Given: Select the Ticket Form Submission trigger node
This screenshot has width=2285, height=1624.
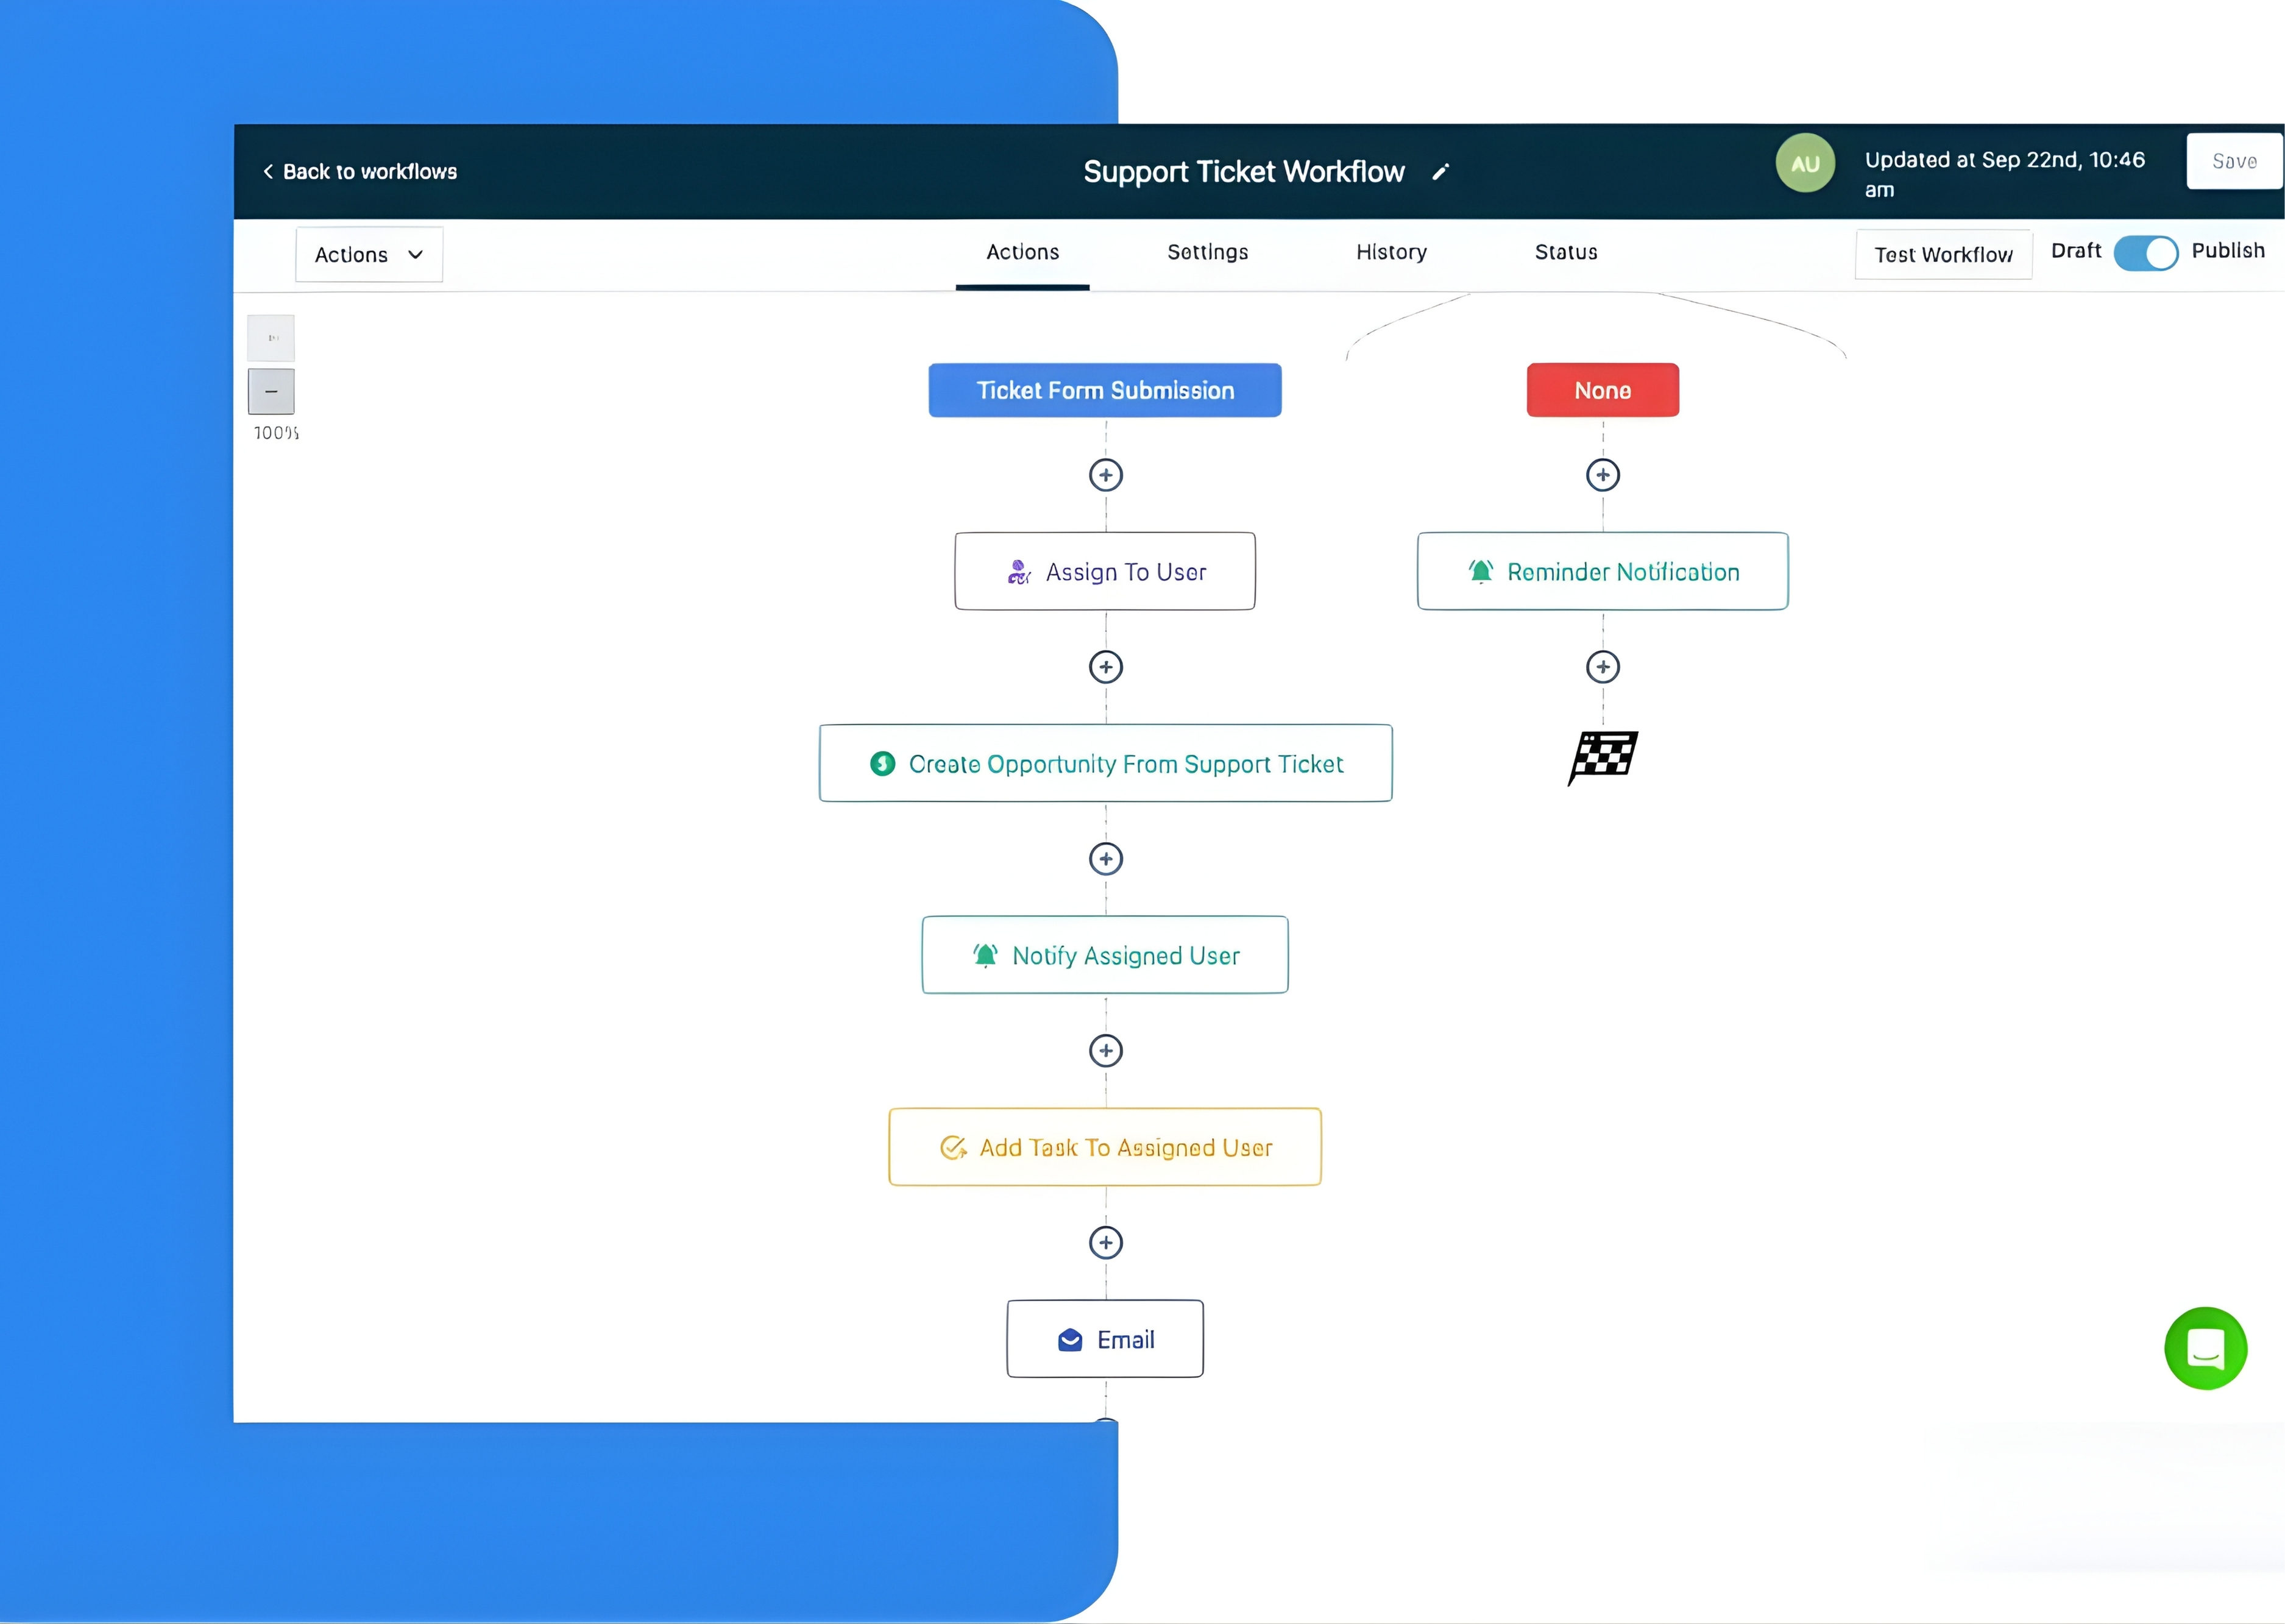Looking at the screenshot, I should point(1104,390).
